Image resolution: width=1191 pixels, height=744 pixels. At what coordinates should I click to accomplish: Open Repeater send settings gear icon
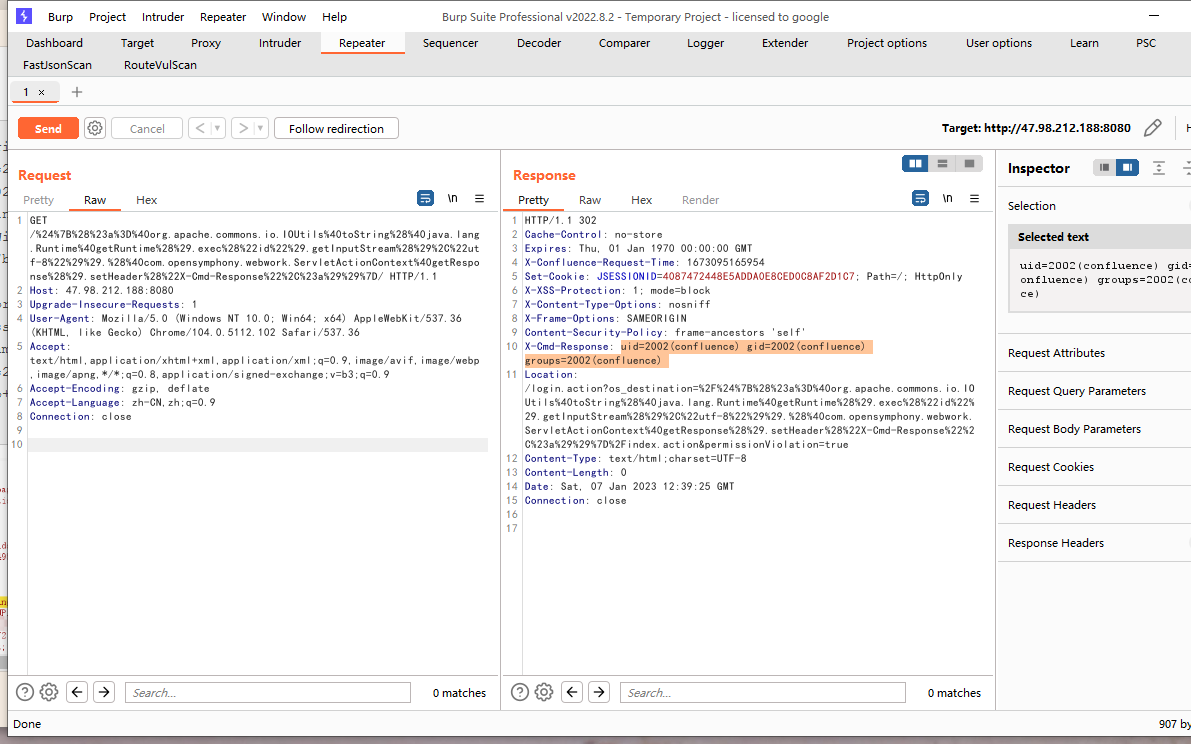(95, 128)
